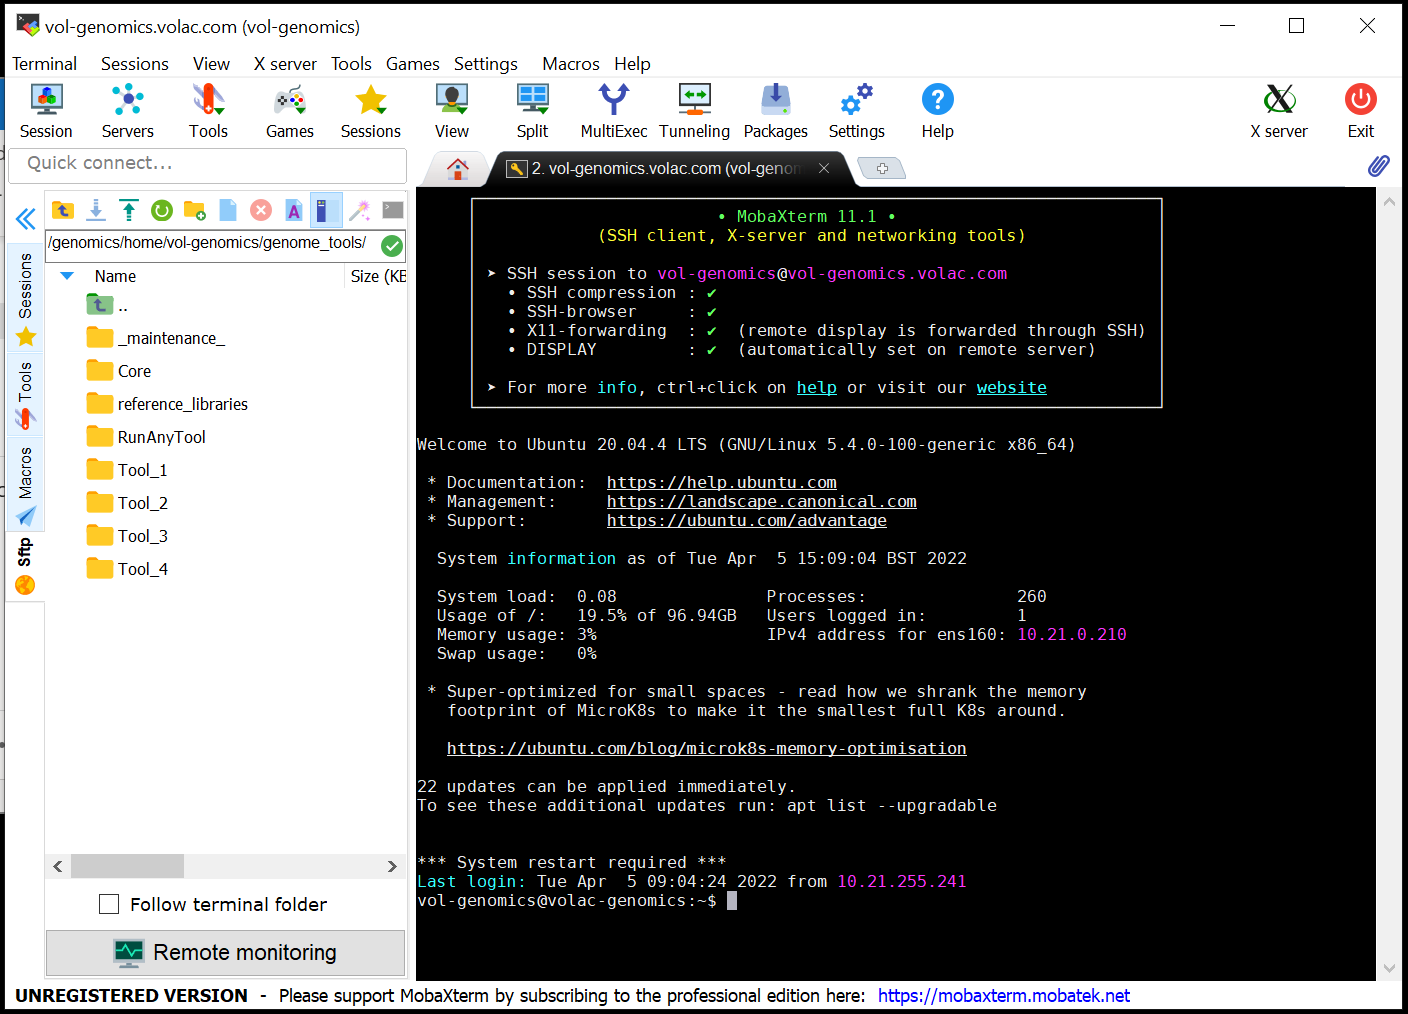Open the Tunneling toolbar icon
The width and height of the screenshot is (1408, 1014).
tap(695, 111)
